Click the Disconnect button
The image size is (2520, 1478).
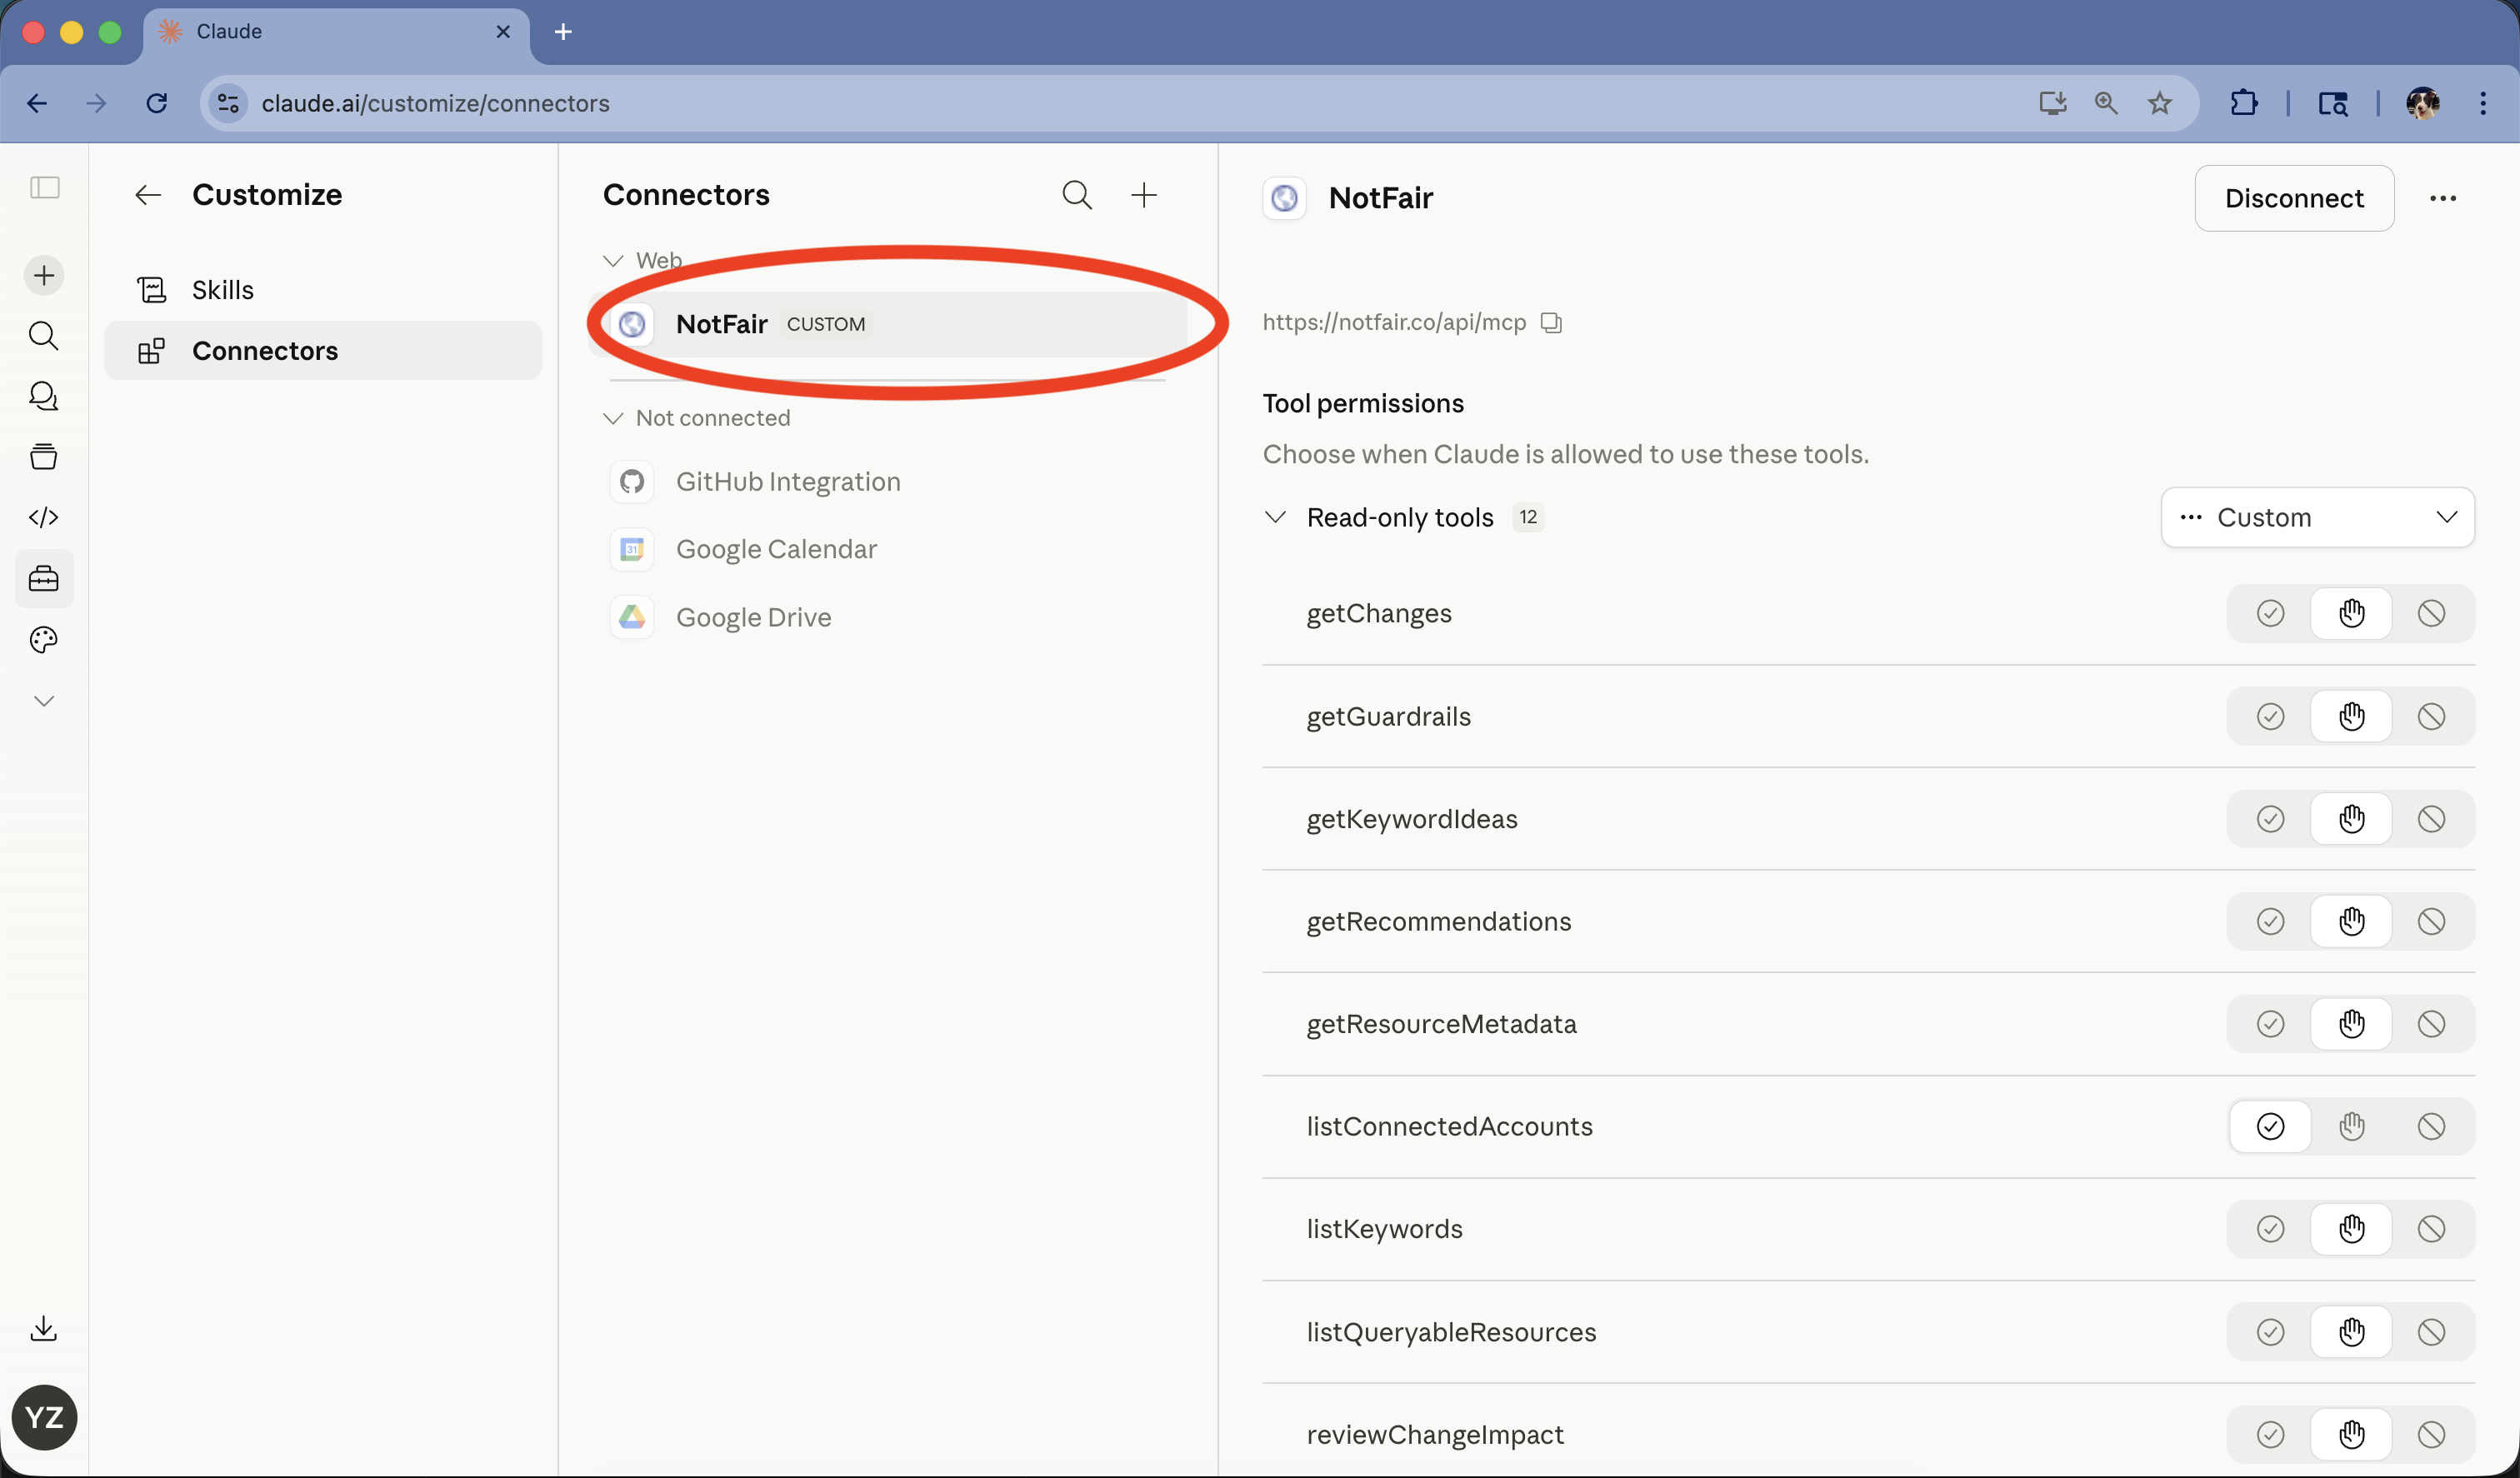2294,198
